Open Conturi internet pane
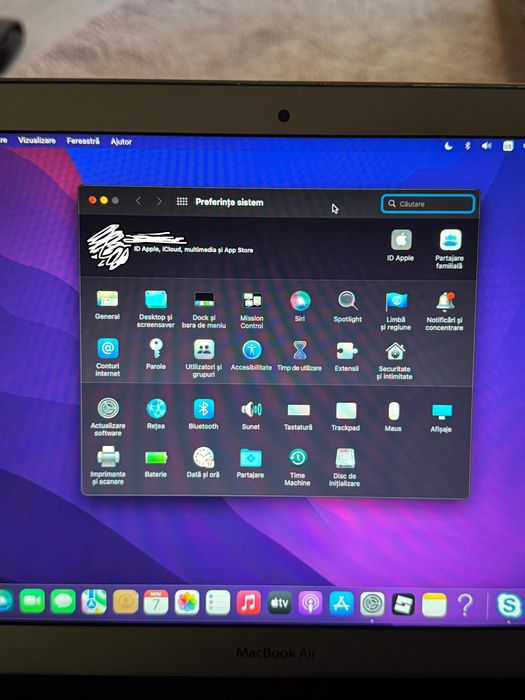This screenshot has height=700, width=525. click(108, 356)
